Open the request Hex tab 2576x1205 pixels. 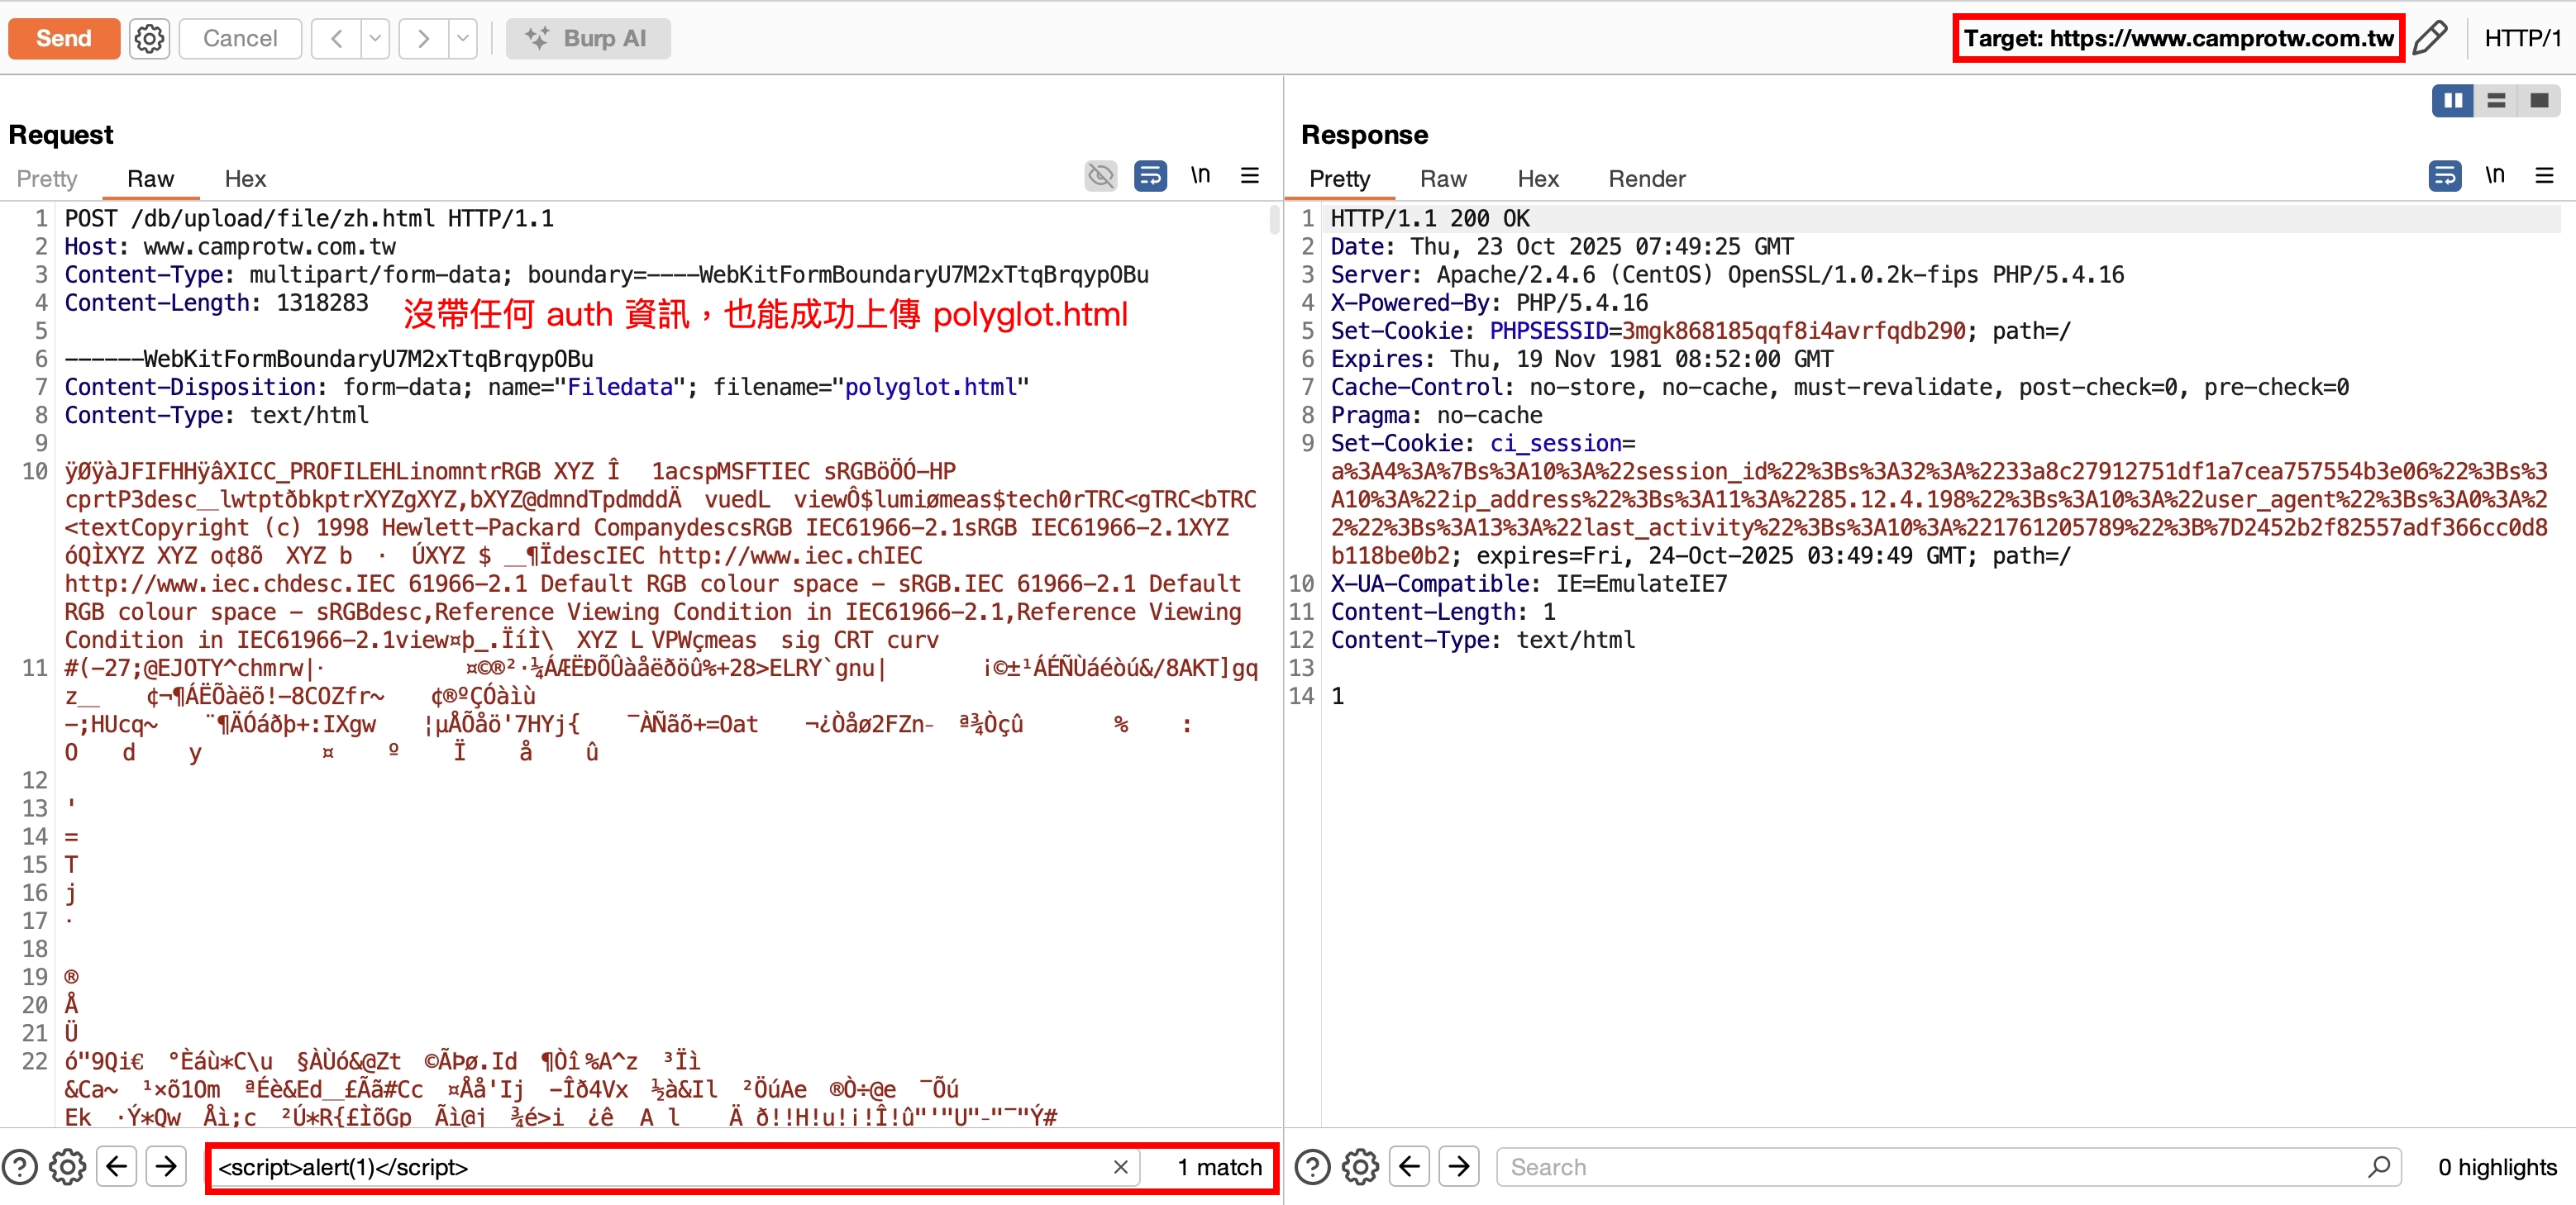pos(245,178)
